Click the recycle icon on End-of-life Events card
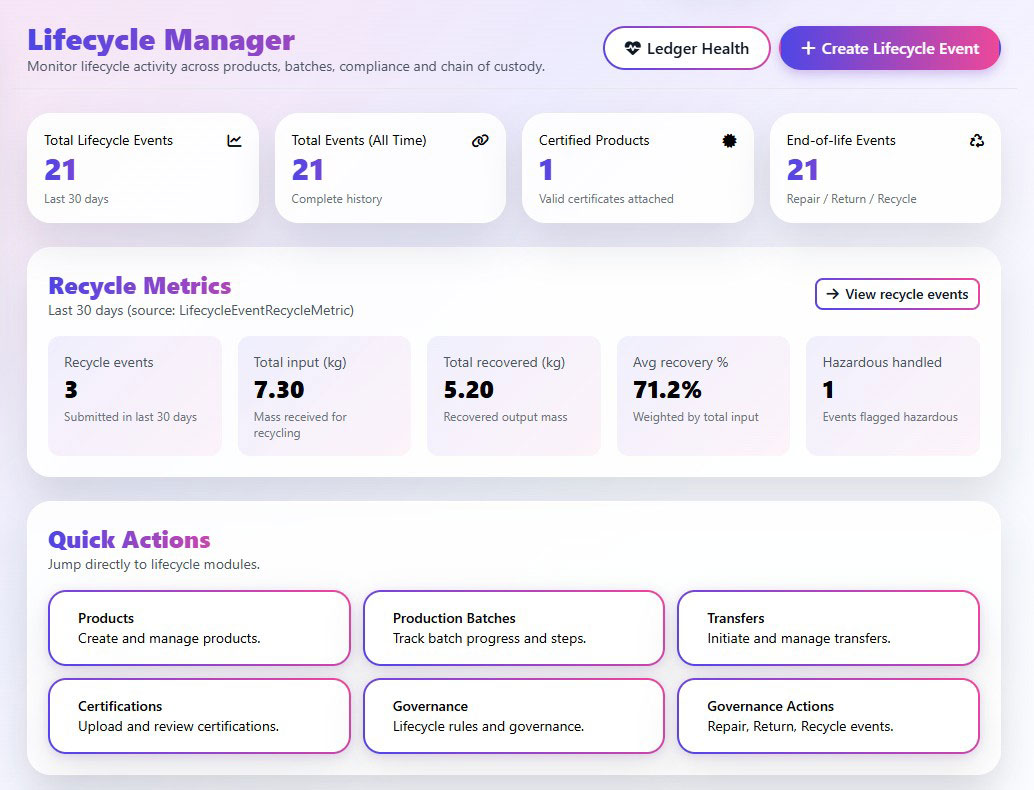Screen dimensions: 1034x790 pos(976,141)
